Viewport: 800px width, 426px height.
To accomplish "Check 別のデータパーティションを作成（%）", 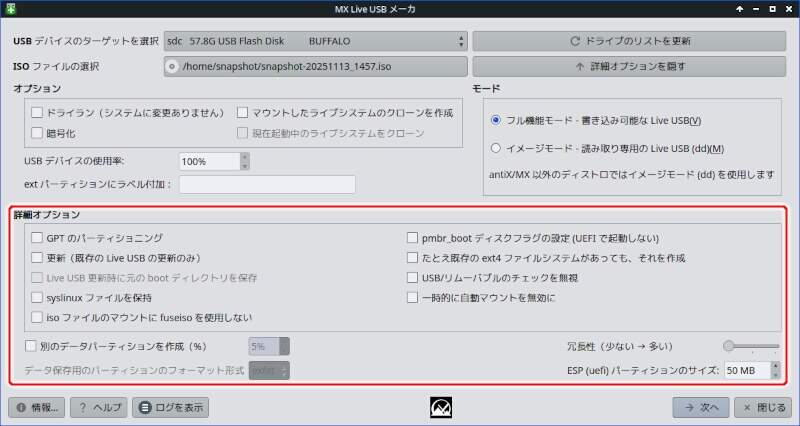I will (x=31, y=346).
